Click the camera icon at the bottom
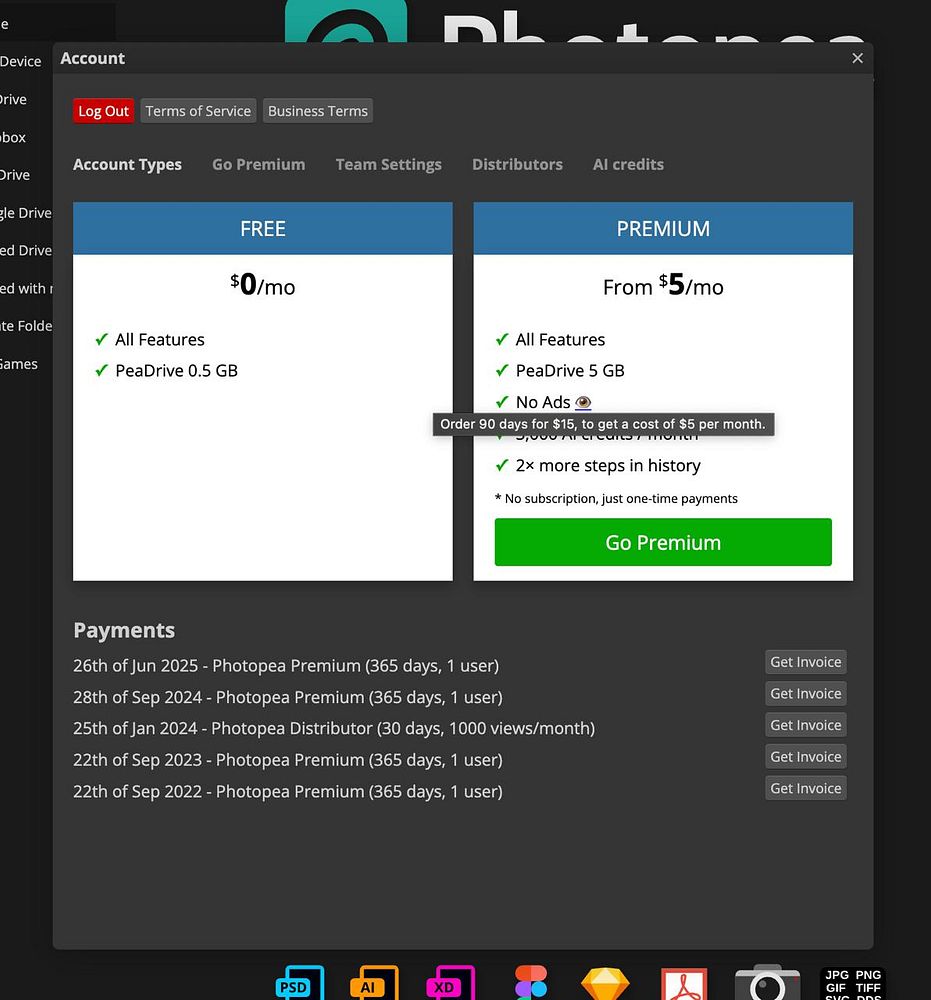 click(x=767, y=983)
